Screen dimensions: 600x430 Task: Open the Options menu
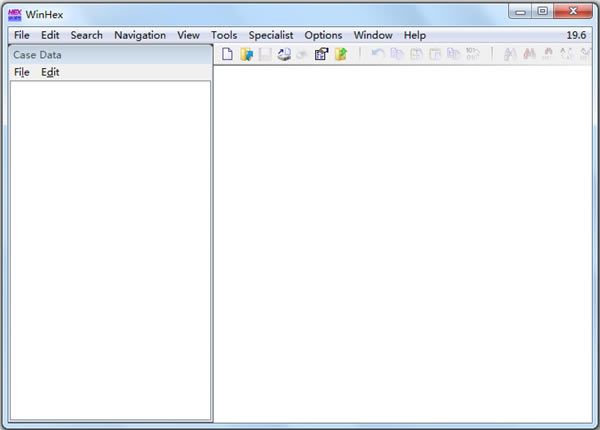click(x=323, y=35)
